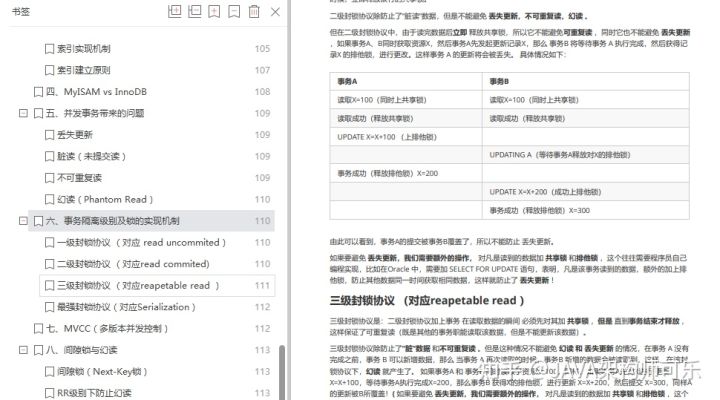The width and height of the screenshot is (720, 400).
Task: Click bookmark icon beside 索引实现机制
Action: click(50, 49)
